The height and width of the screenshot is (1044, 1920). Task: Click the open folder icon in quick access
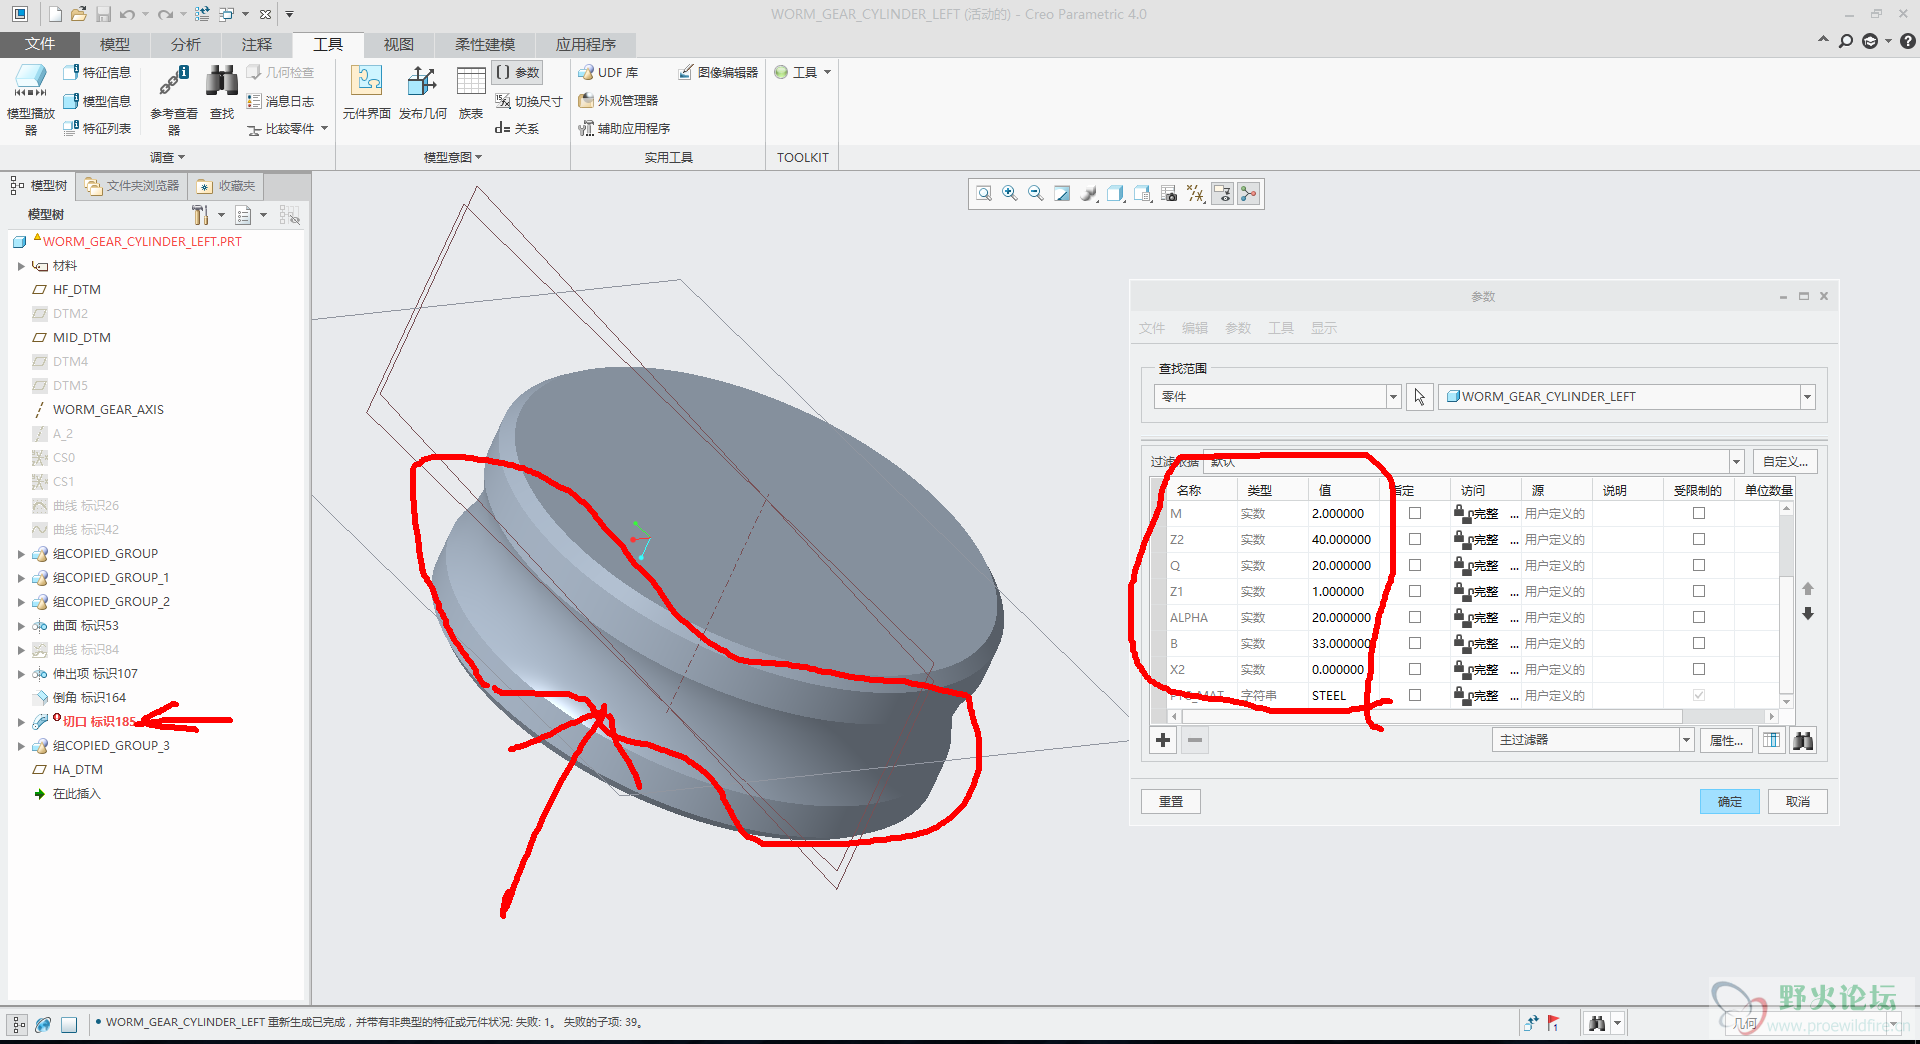coord(79,14)
